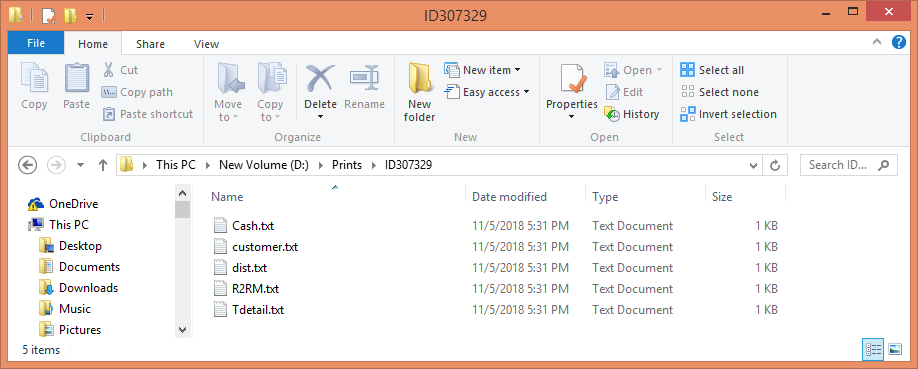Open the Properties checkmark icon
This screenshot has height=369, width=918.
pos(572,78)
